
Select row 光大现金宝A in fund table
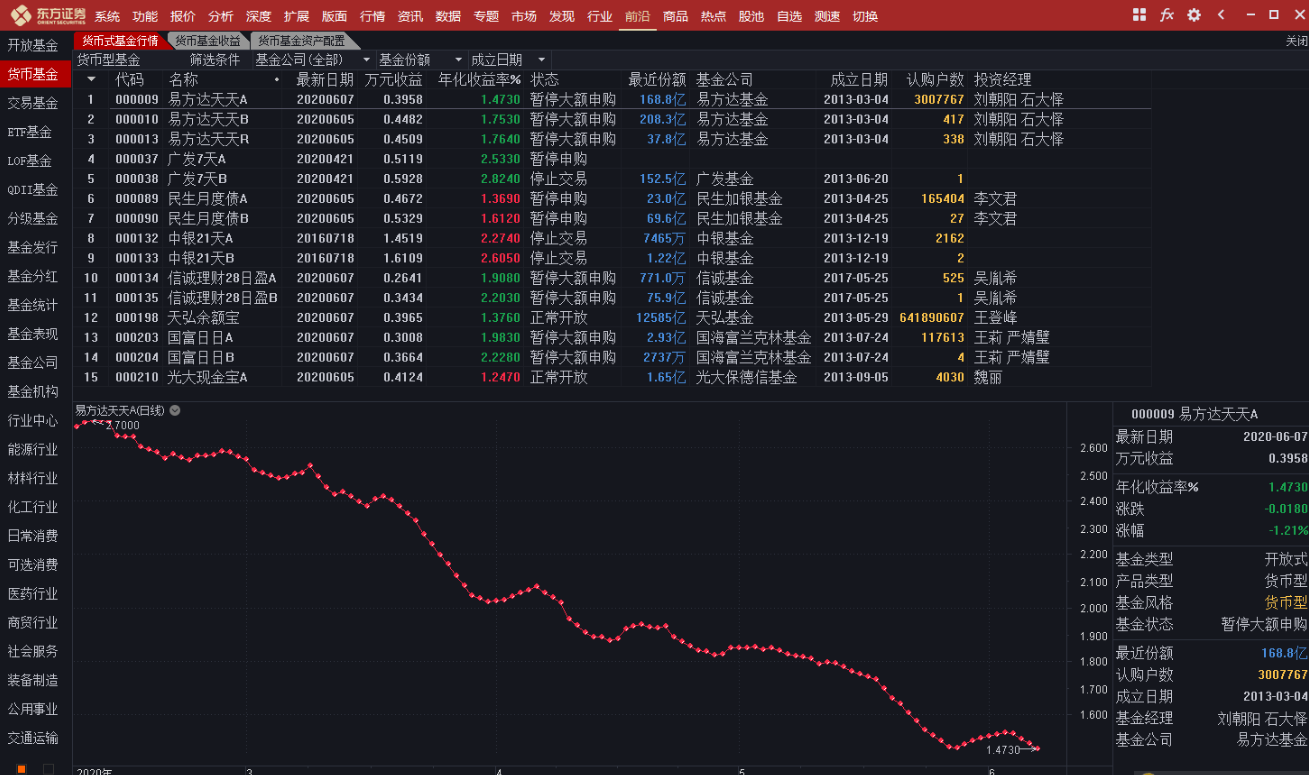tap(612, 377)
